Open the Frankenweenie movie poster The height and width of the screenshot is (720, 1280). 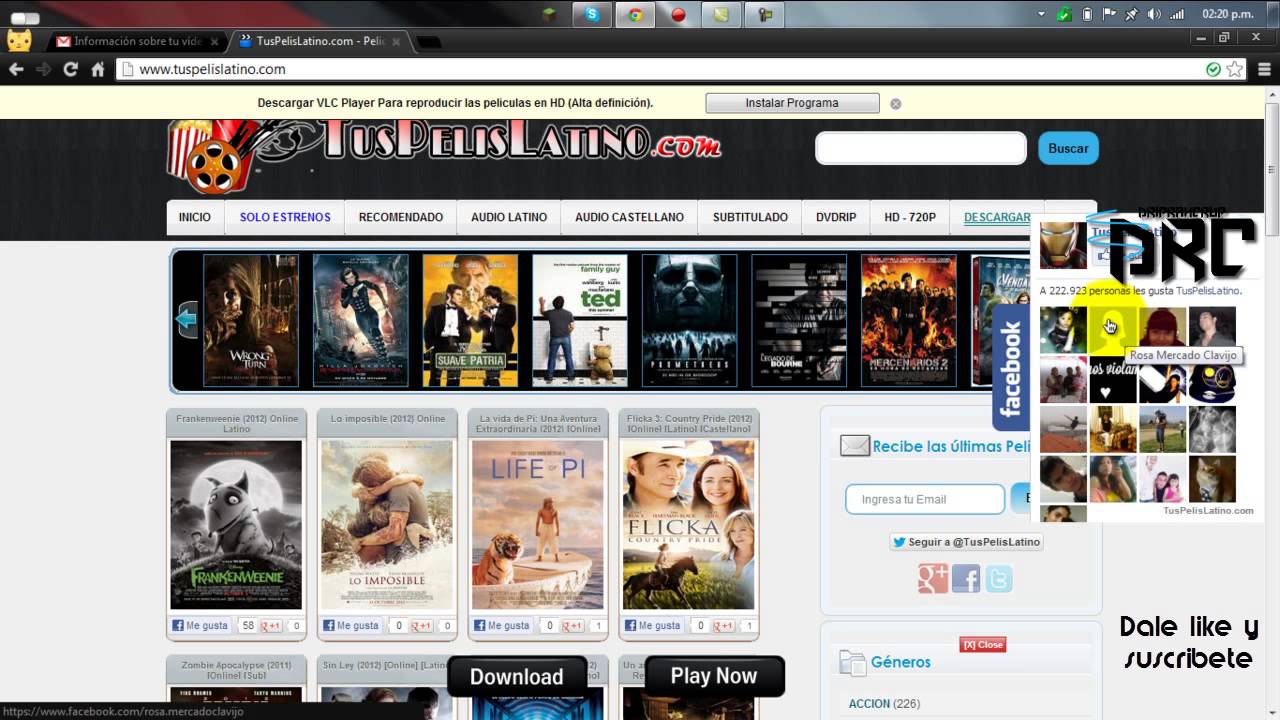pos(236,525)
